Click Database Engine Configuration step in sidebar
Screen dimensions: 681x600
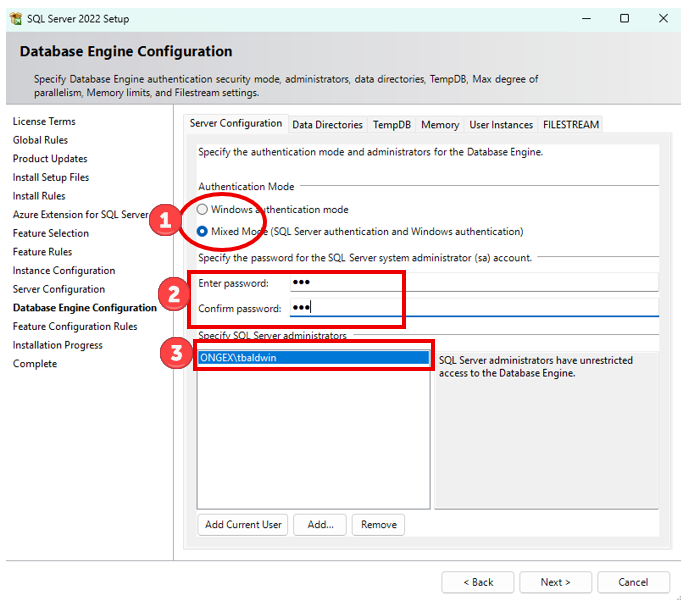point(85,308)
